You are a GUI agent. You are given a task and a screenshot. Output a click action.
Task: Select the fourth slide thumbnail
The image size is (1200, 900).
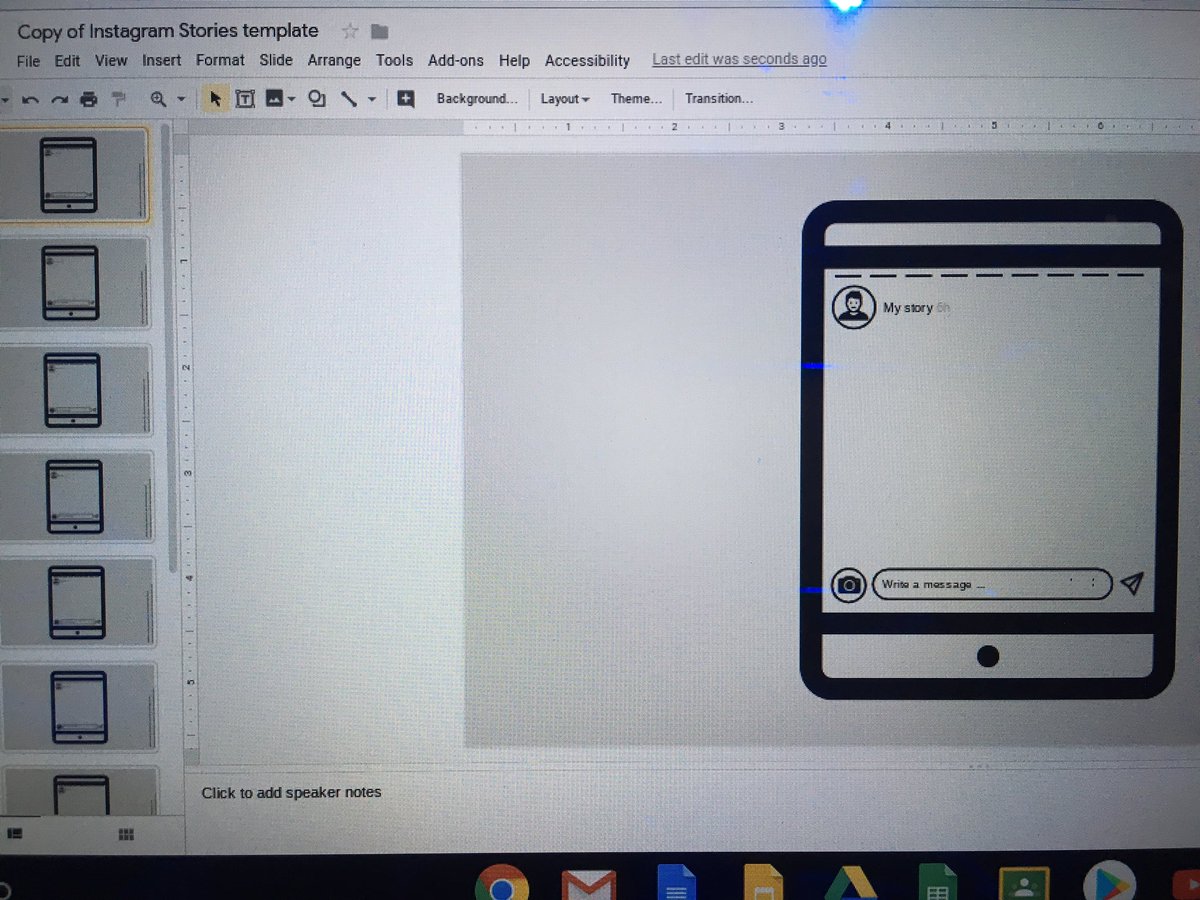click(x=77, y=496)
